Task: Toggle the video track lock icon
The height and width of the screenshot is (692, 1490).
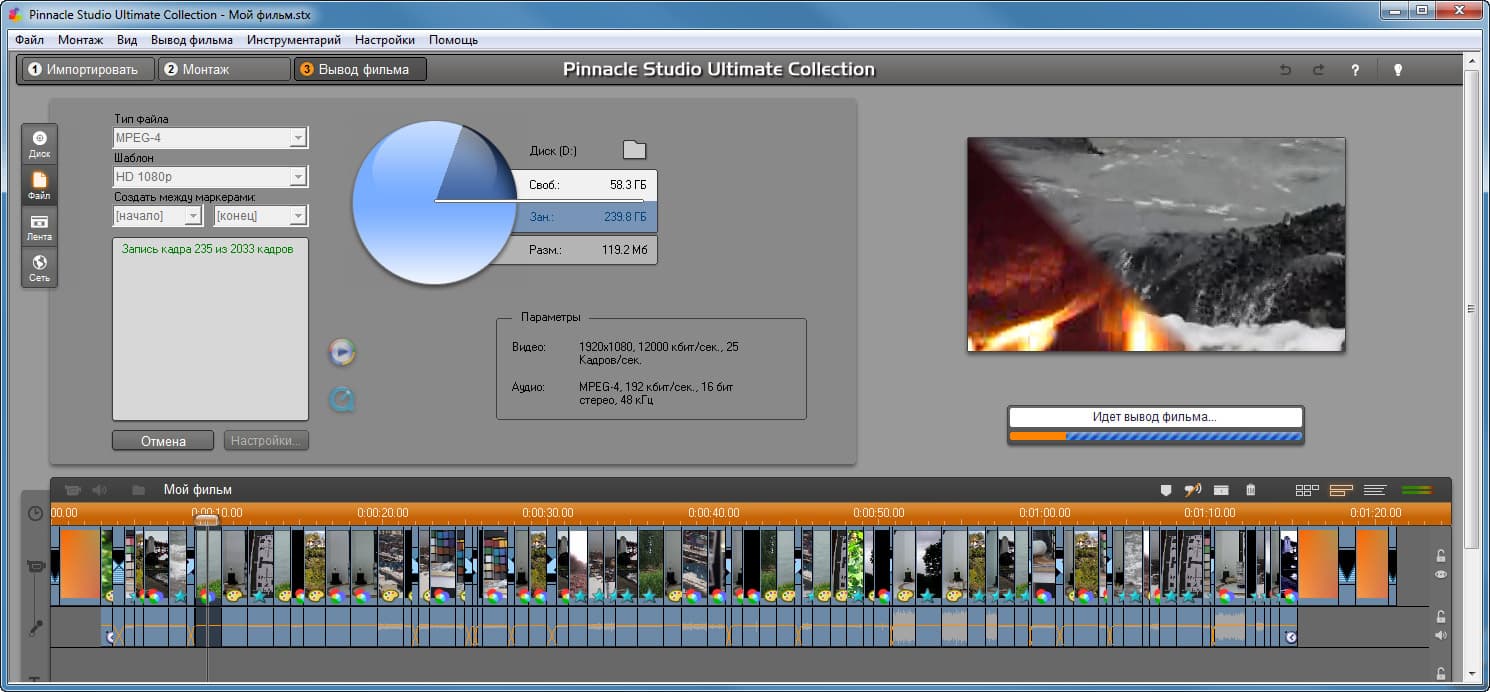Action: 1441,555
